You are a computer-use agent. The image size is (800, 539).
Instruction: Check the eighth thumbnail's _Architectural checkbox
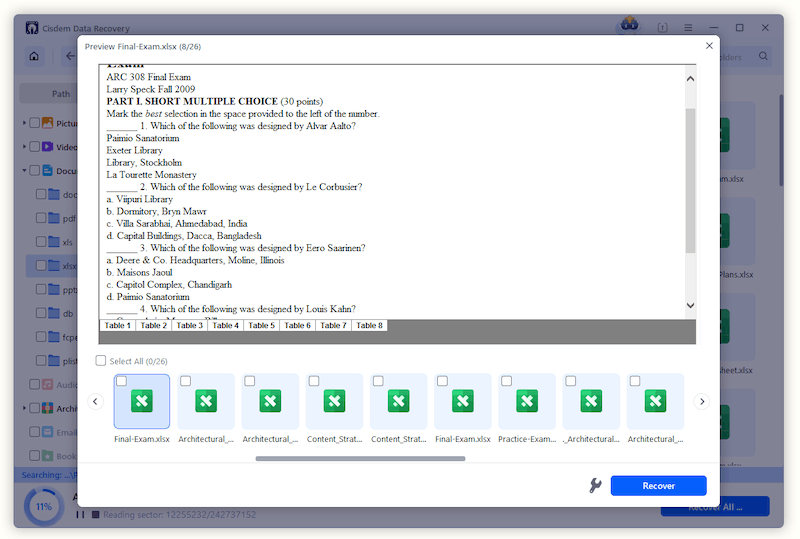[570, 381]
